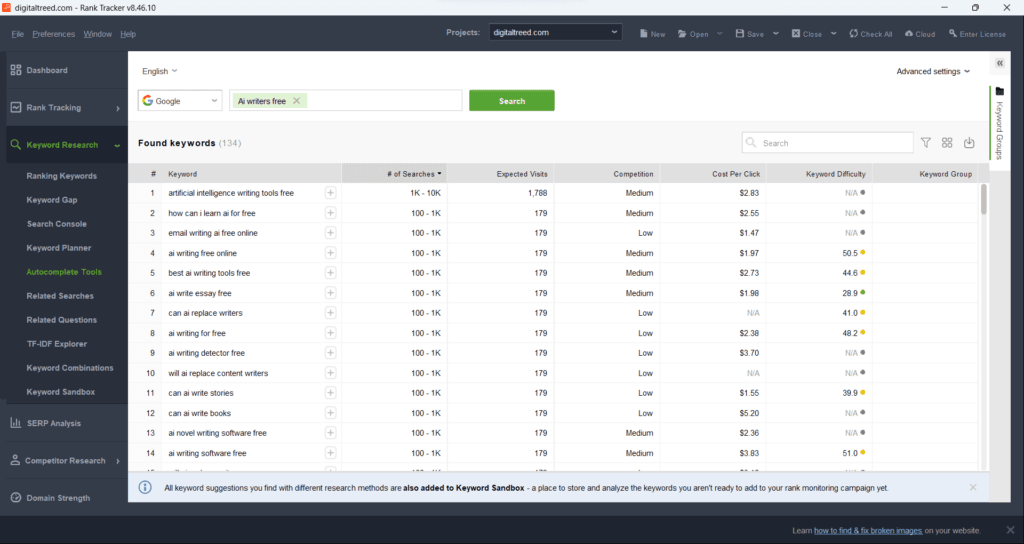The height and width of the screenshot is (544, 1024).
Task: Select Related Questions in sidebar
Action: pyautogui.click(x=62, y=320)
